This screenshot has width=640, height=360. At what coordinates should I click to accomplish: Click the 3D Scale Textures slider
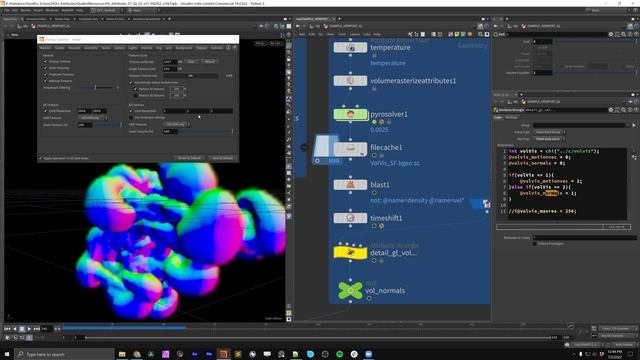click(x=206, y=131)
